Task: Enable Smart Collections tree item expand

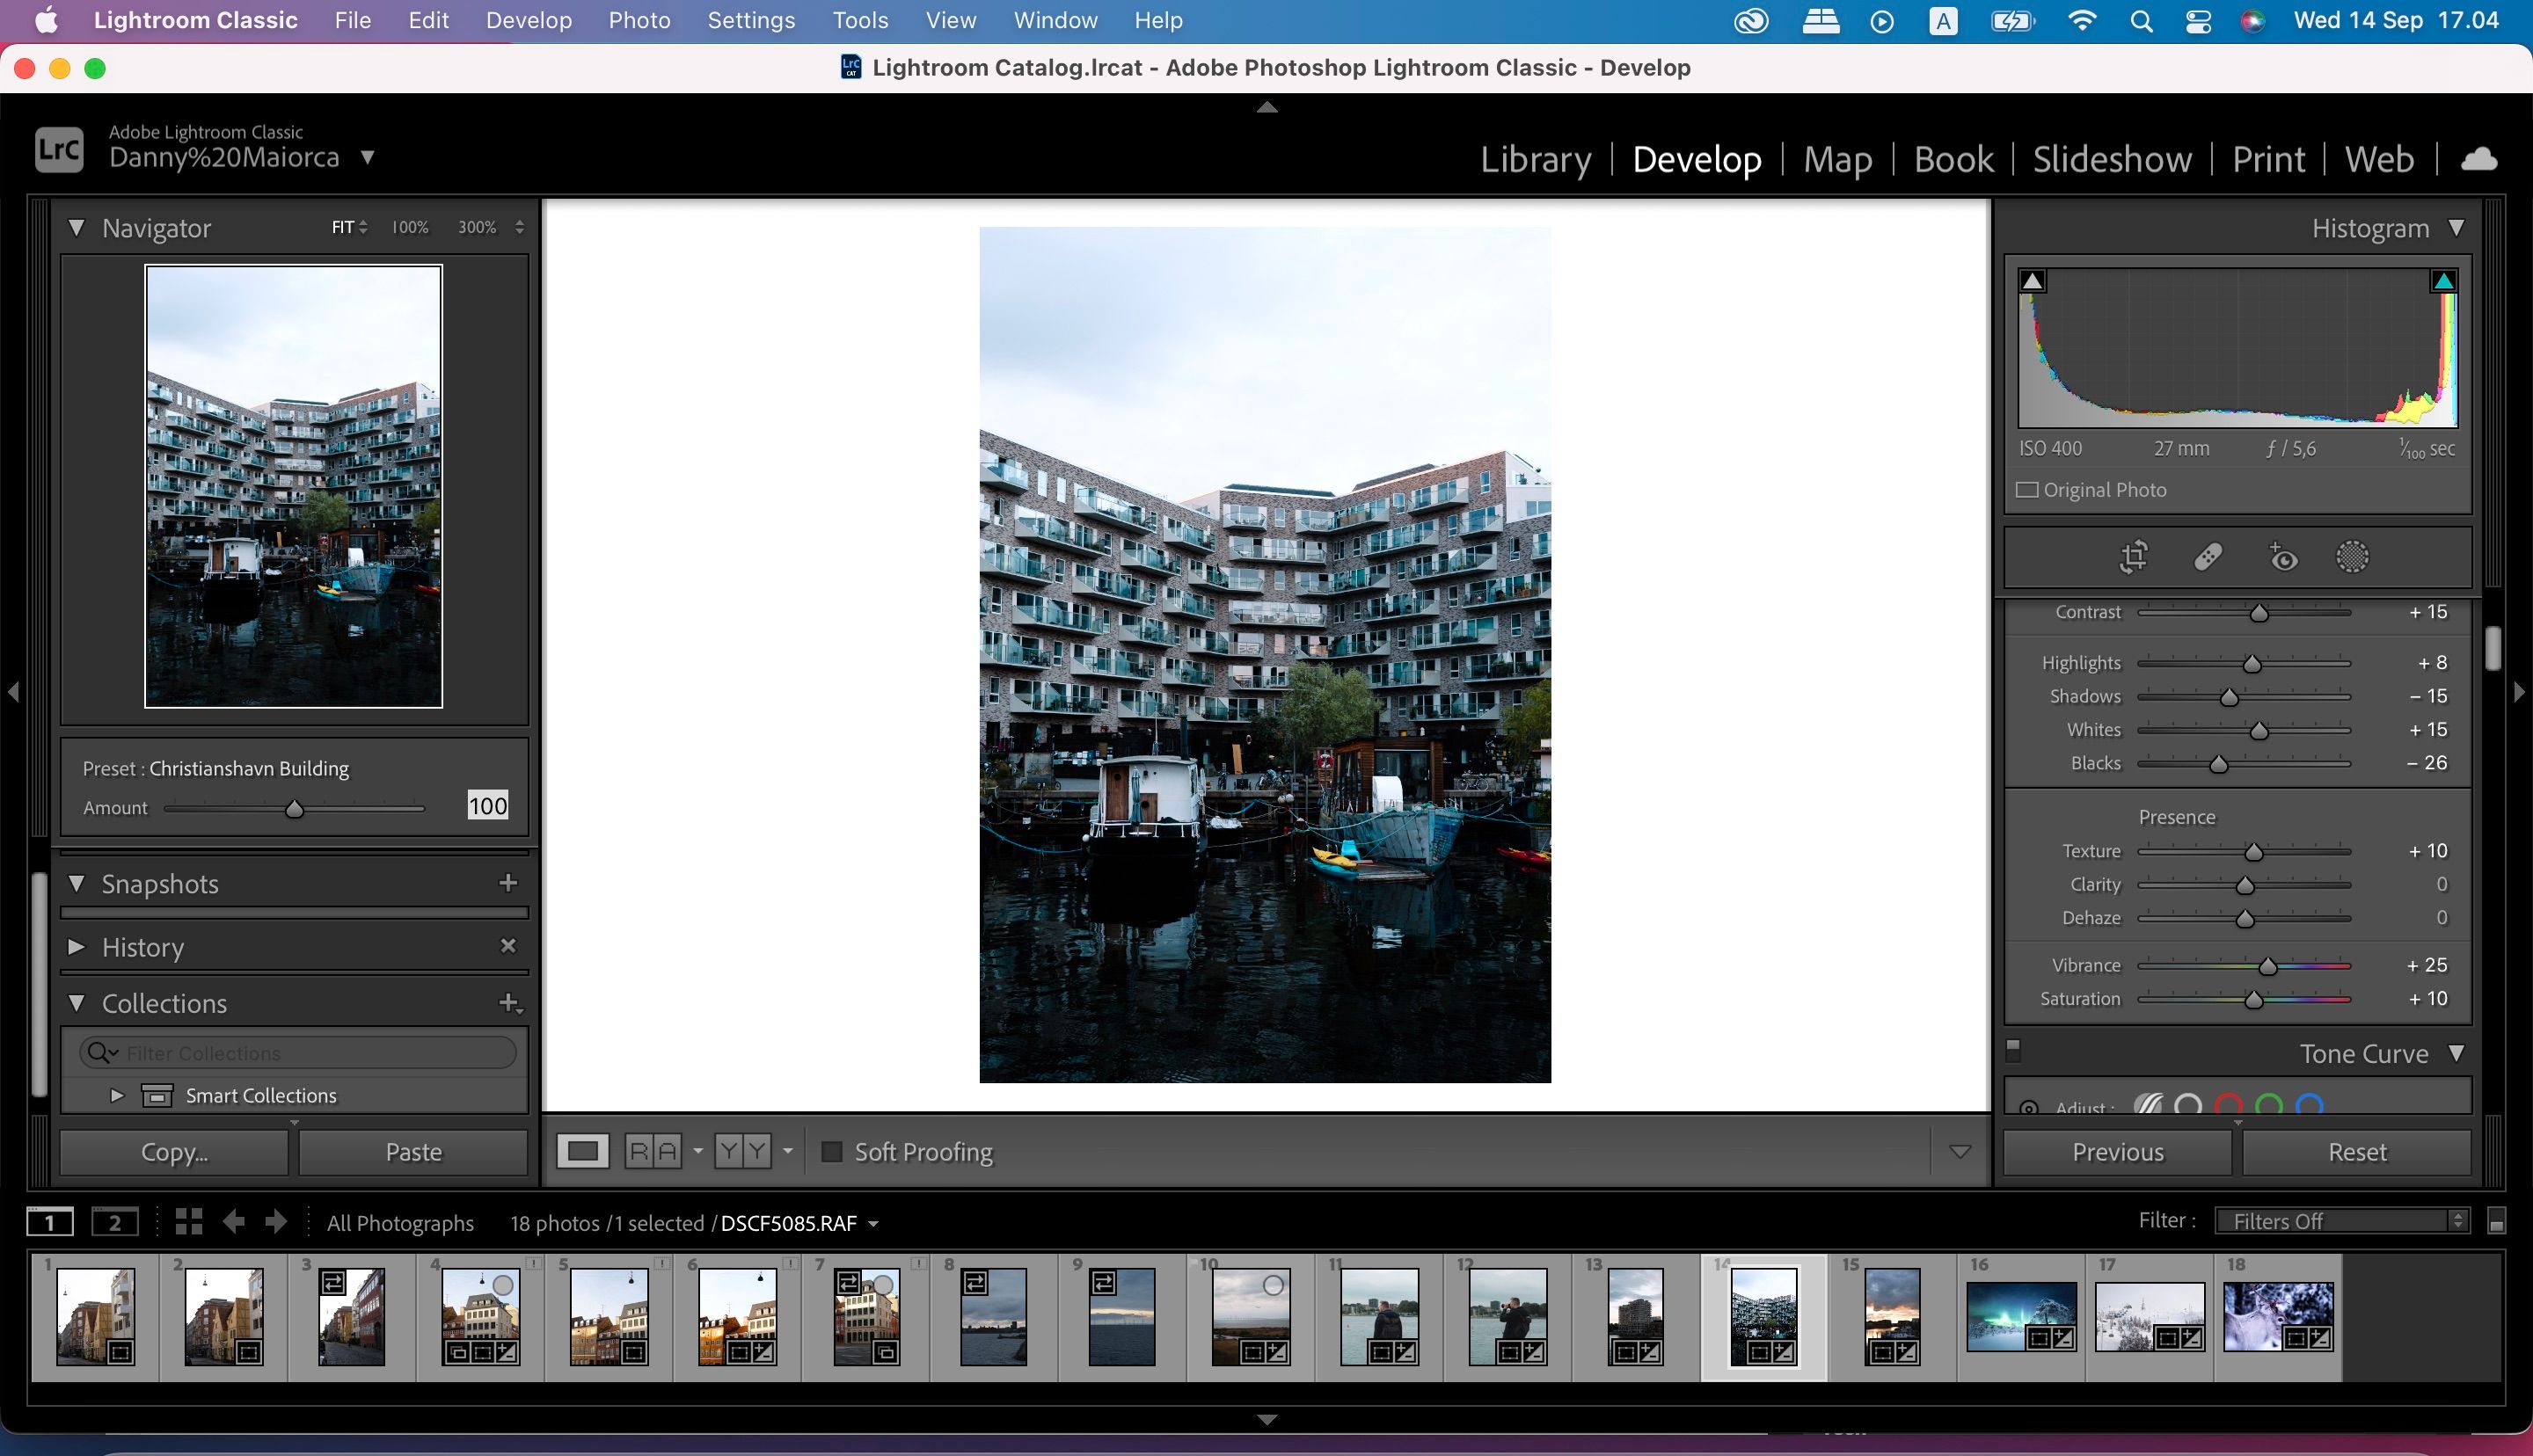Action: coord(115,1094)
